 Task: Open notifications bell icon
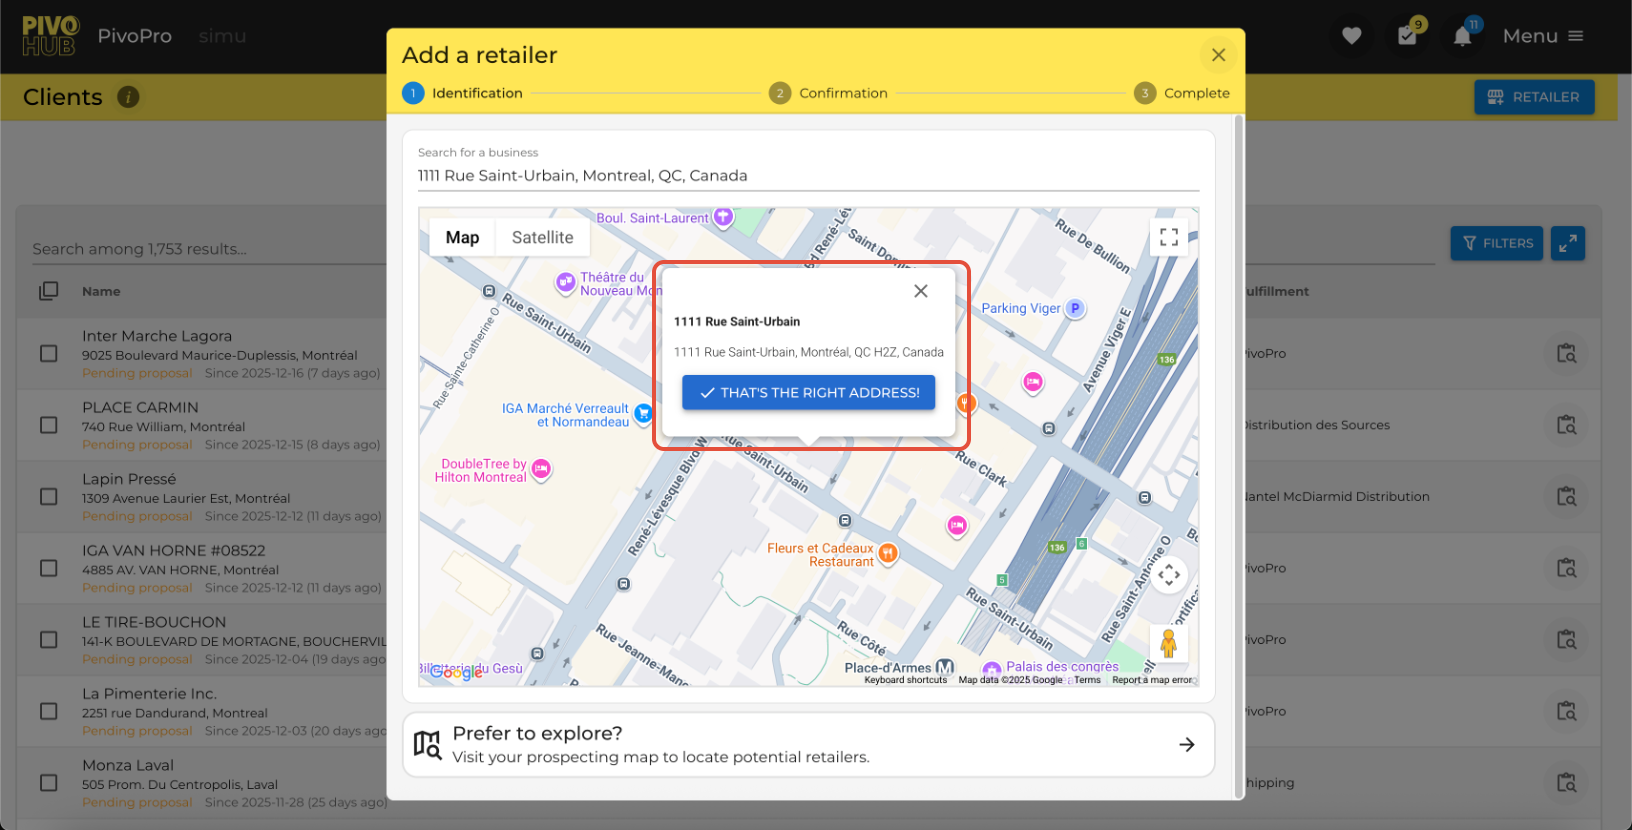[1462, 36]
